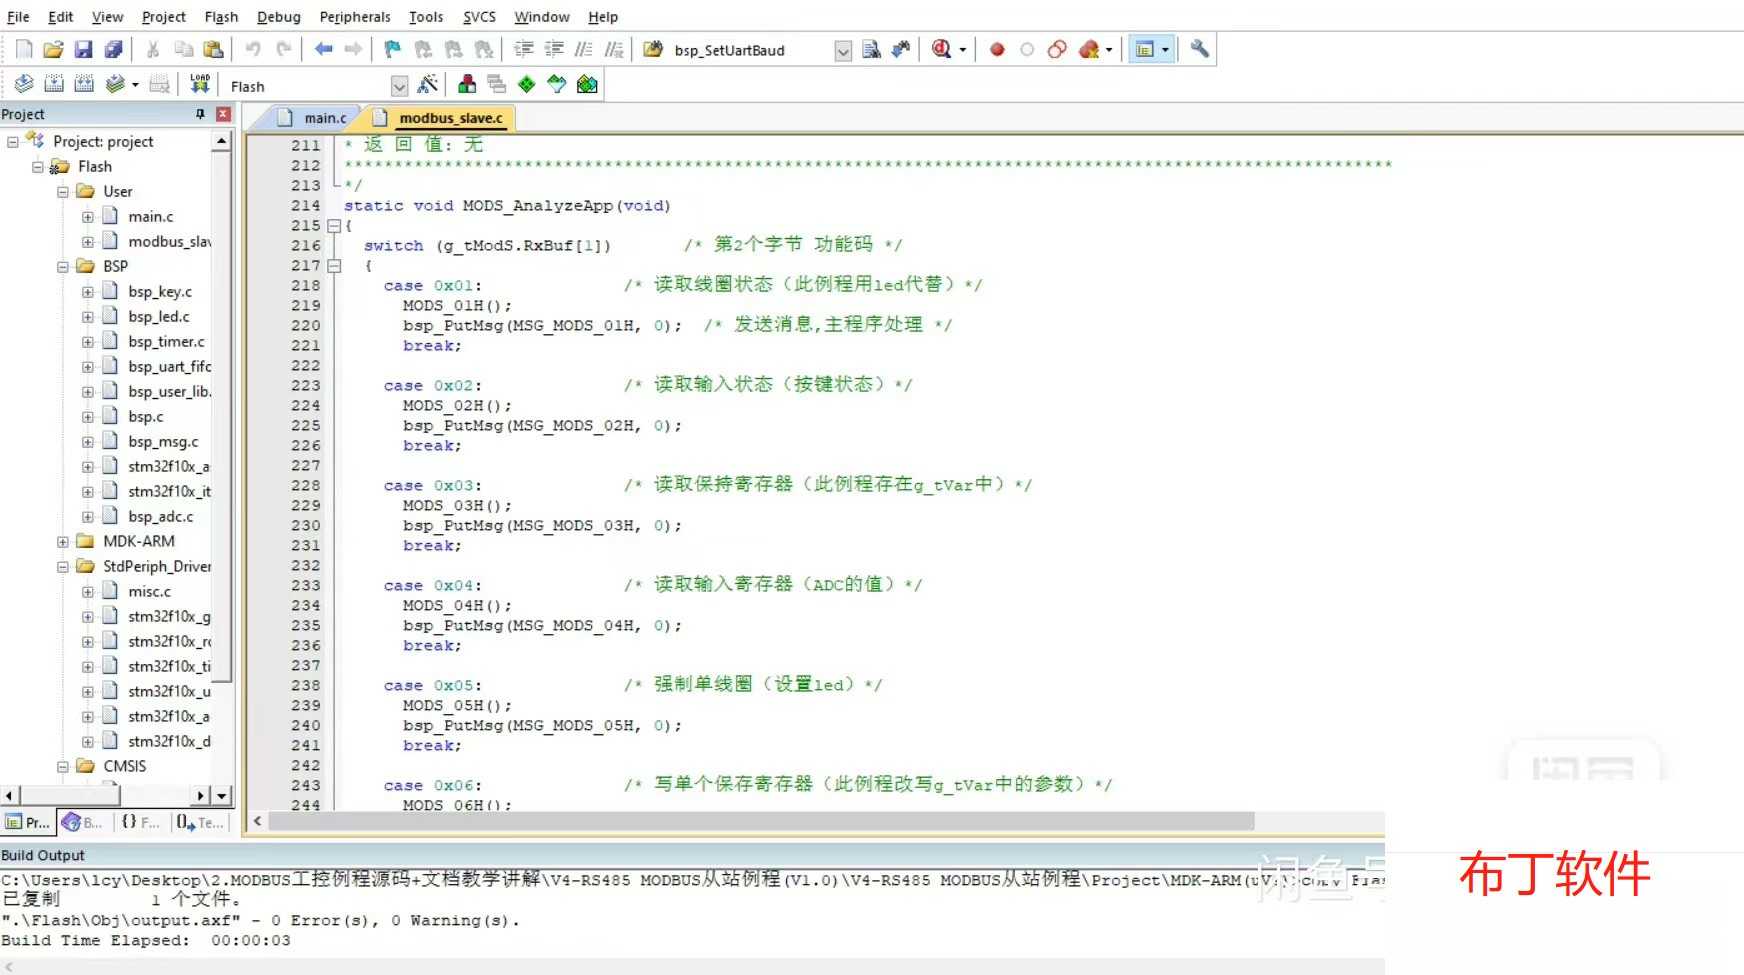
Task: Create a new file with the New icon
Action: 24,49
